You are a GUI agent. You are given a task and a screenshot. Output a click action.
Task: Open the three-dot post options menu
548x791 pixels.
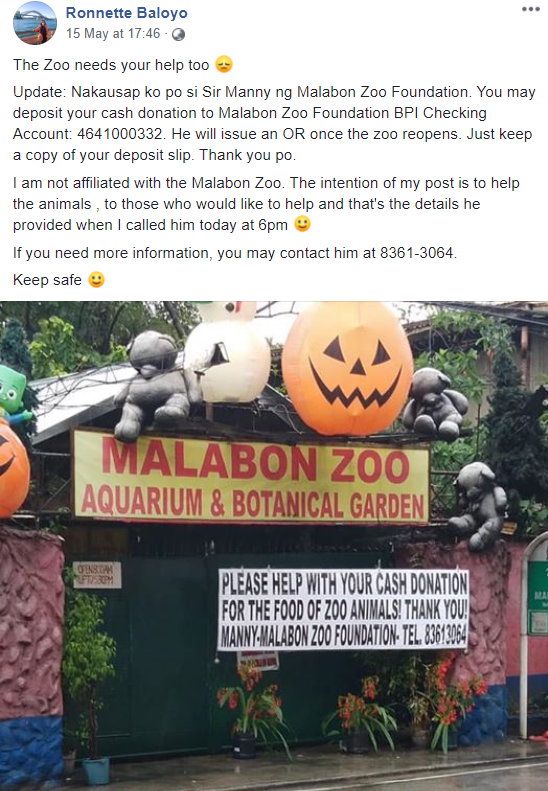coord(530,10)
